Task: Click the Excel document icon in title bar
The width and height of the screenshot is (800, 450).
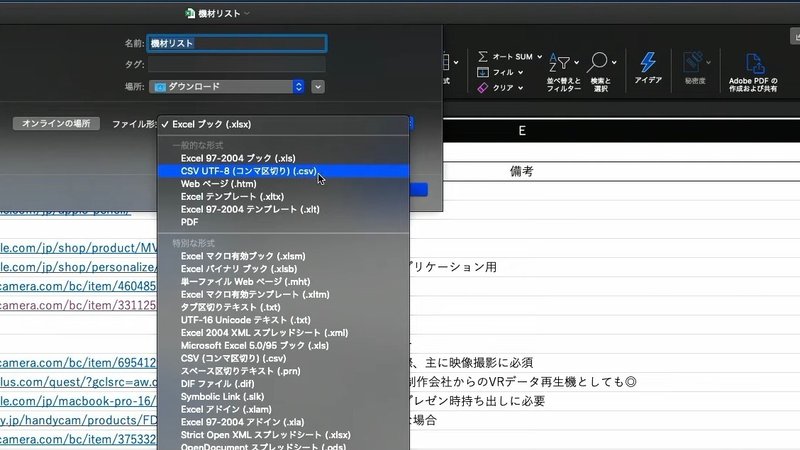Action: click(x=190, y=13)
